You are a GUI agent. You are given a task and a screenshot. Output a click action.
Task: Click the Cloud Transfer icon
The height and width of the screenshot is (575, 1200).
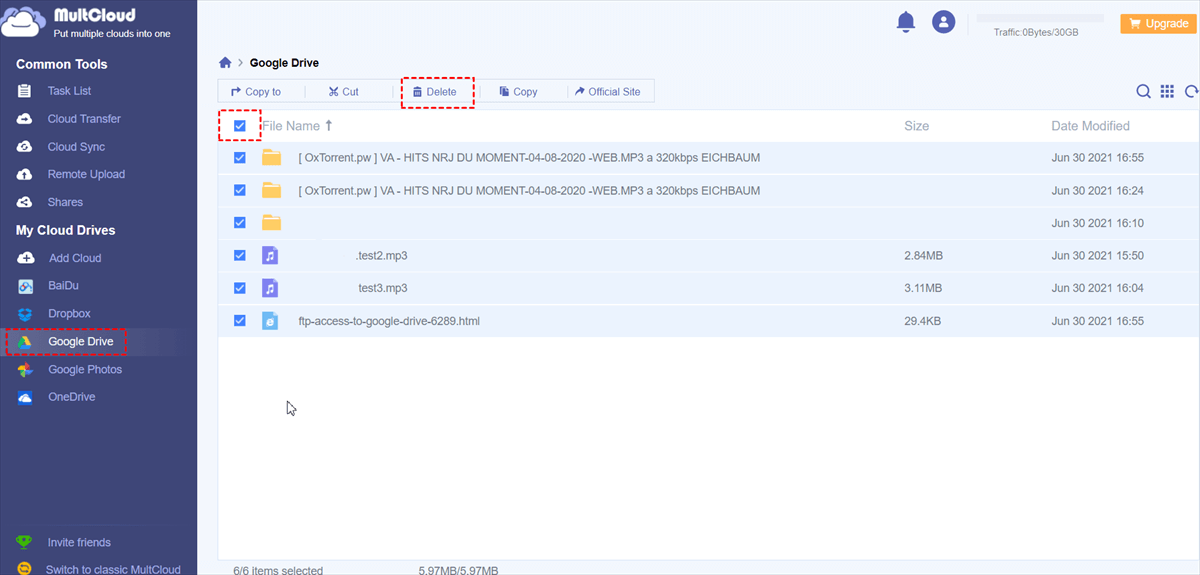click(26, 119)
